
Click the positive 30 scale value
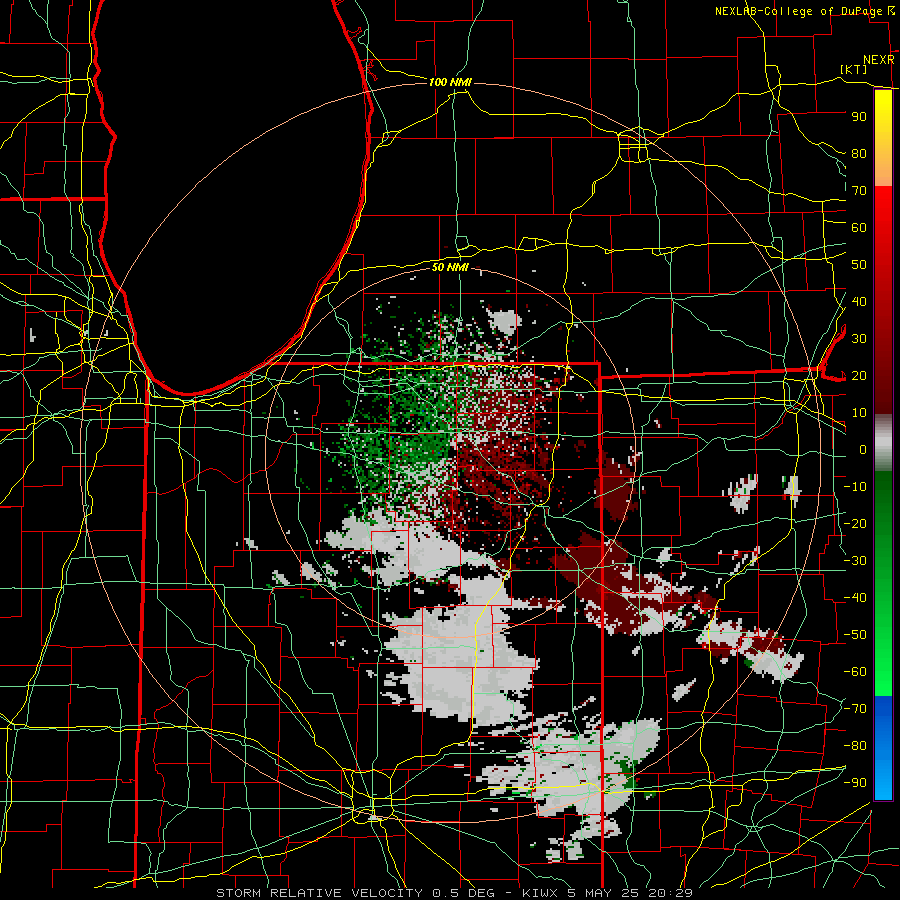click(x=859, y=339)
